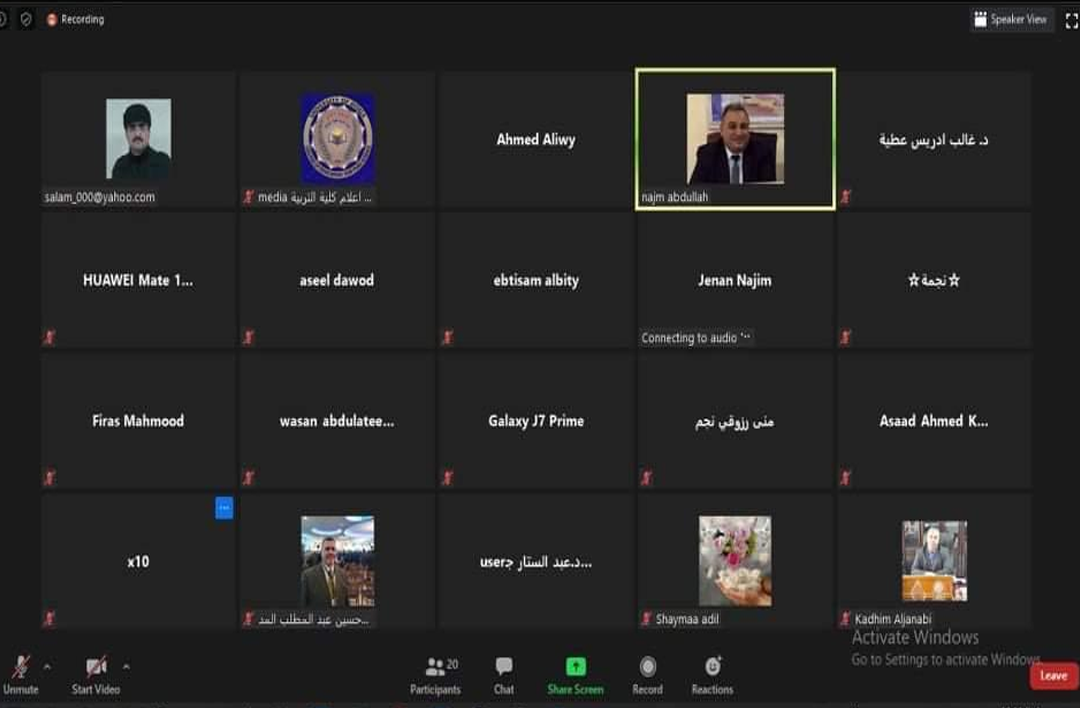This screenshot has width=1080, height=708.
Task: Click the salam_000@yahoo.com participant tile
Action: pos(138,140)
